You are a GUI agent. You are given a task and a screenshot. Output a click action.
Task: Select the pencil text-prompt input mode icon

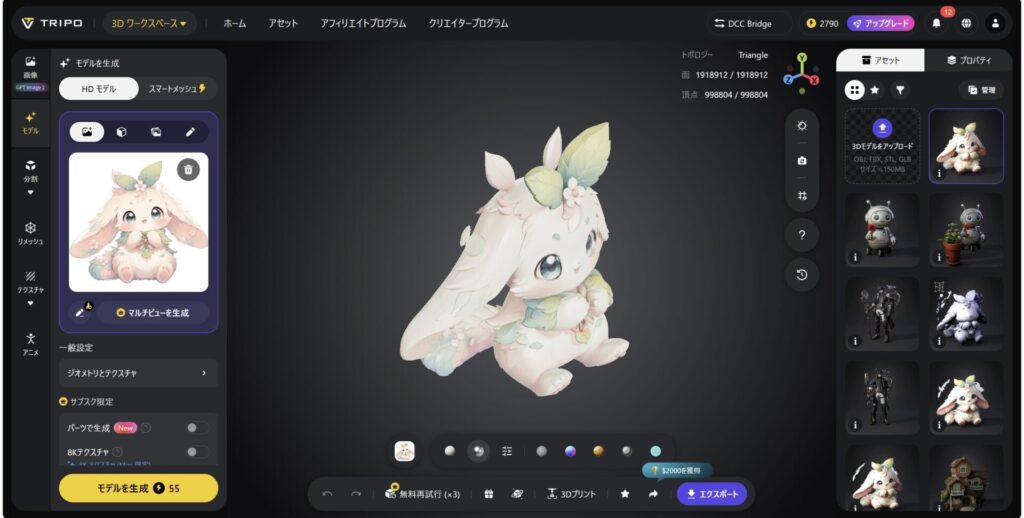point(190,132)
